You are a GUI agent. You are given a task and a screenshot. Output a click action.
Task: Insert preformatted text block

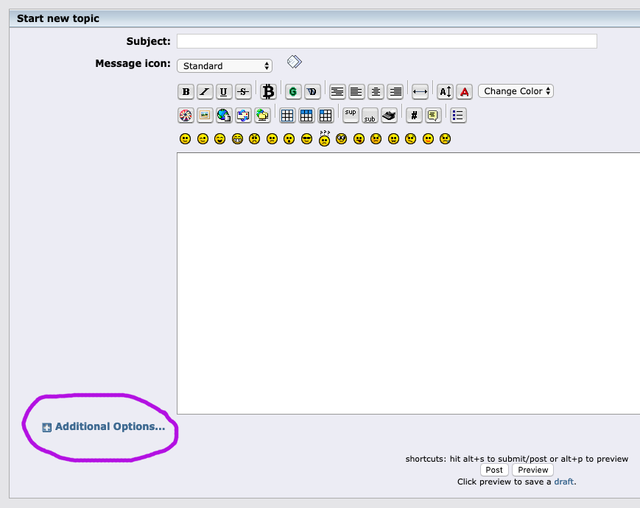pyautogui.click(x=337, y=91)
